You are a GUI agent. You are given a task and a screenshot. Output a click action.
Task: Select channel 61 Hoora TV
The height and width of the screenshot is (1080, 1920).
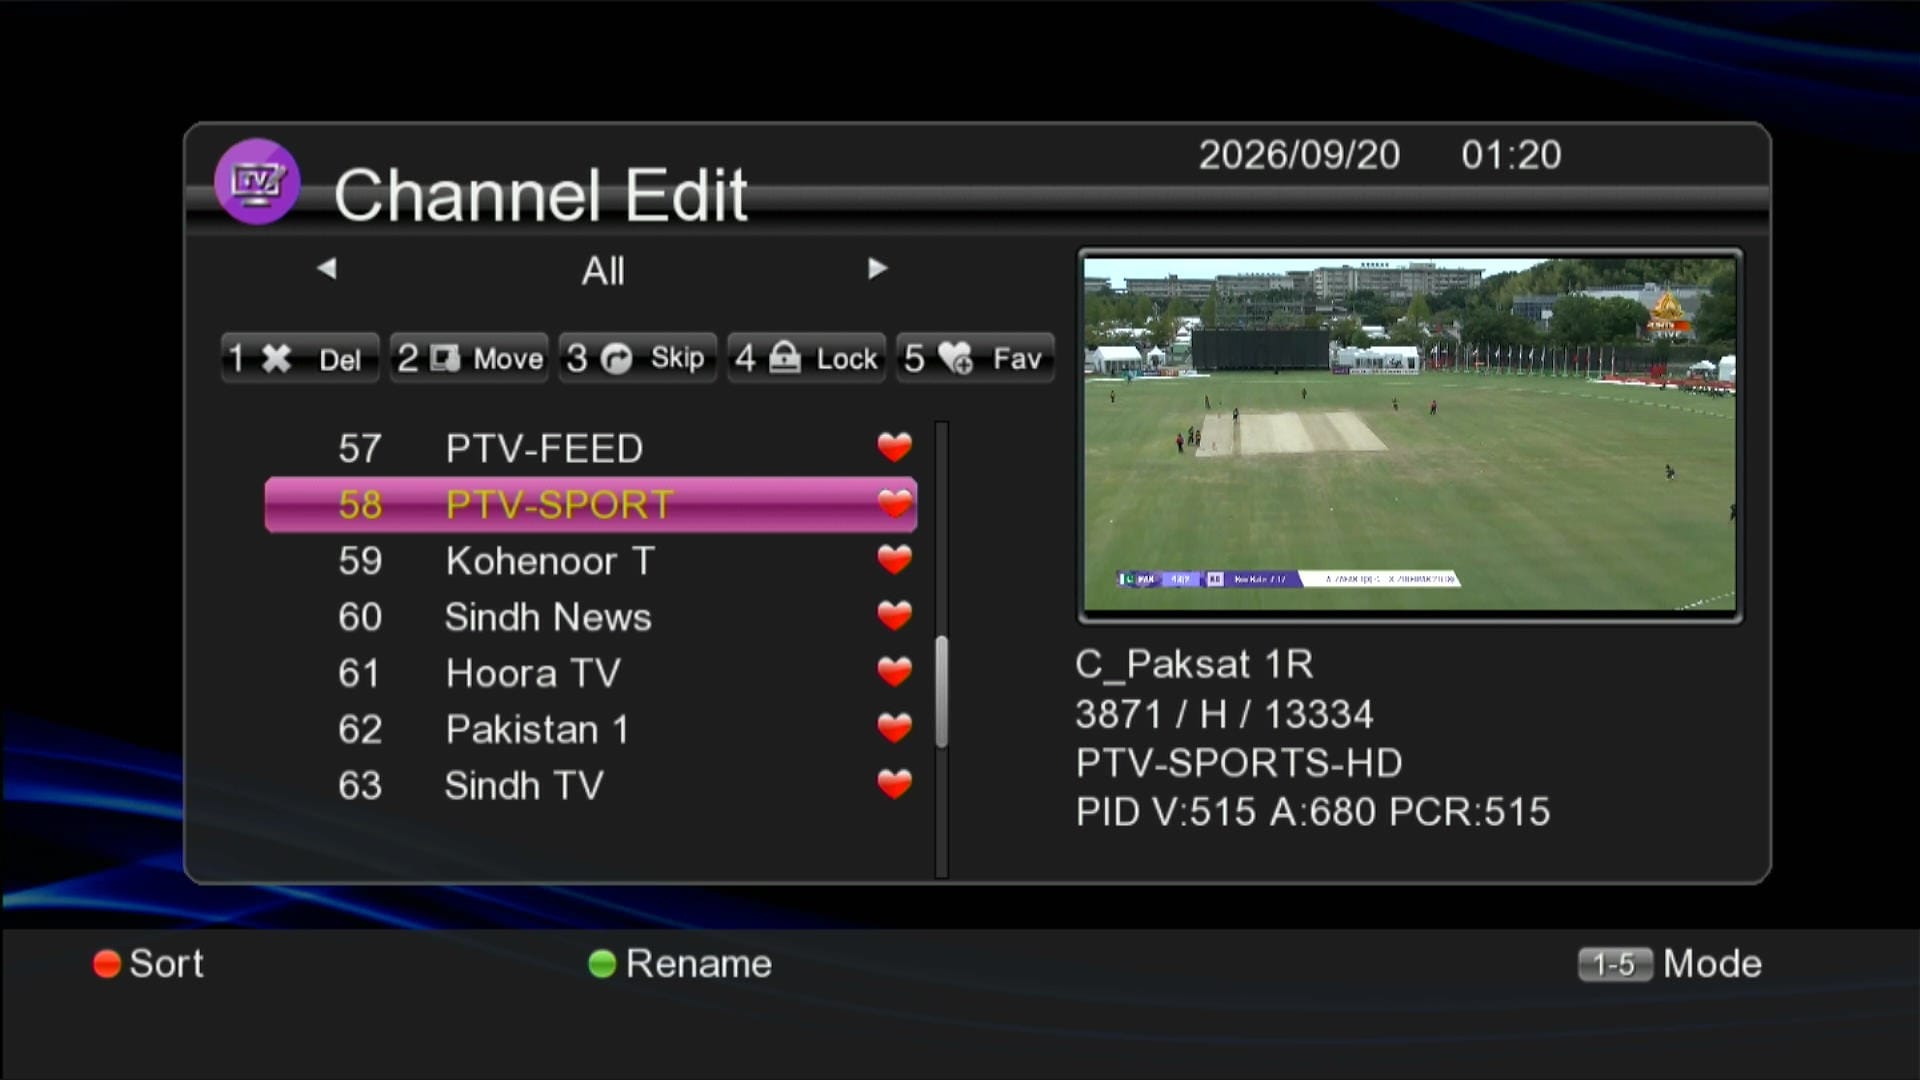(591, 672)
